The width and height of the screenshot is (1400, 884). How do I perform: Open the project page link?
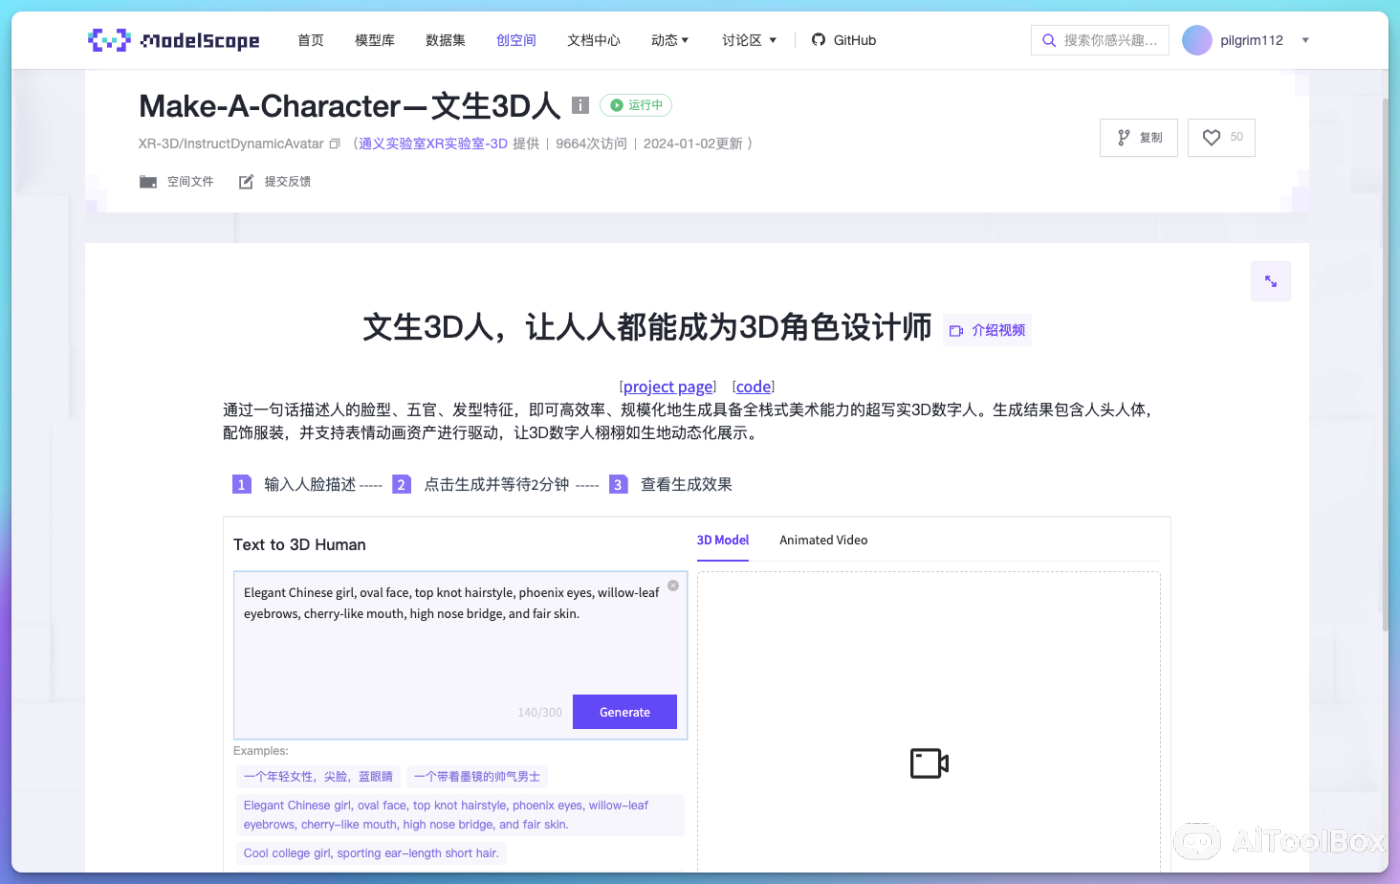667,386
